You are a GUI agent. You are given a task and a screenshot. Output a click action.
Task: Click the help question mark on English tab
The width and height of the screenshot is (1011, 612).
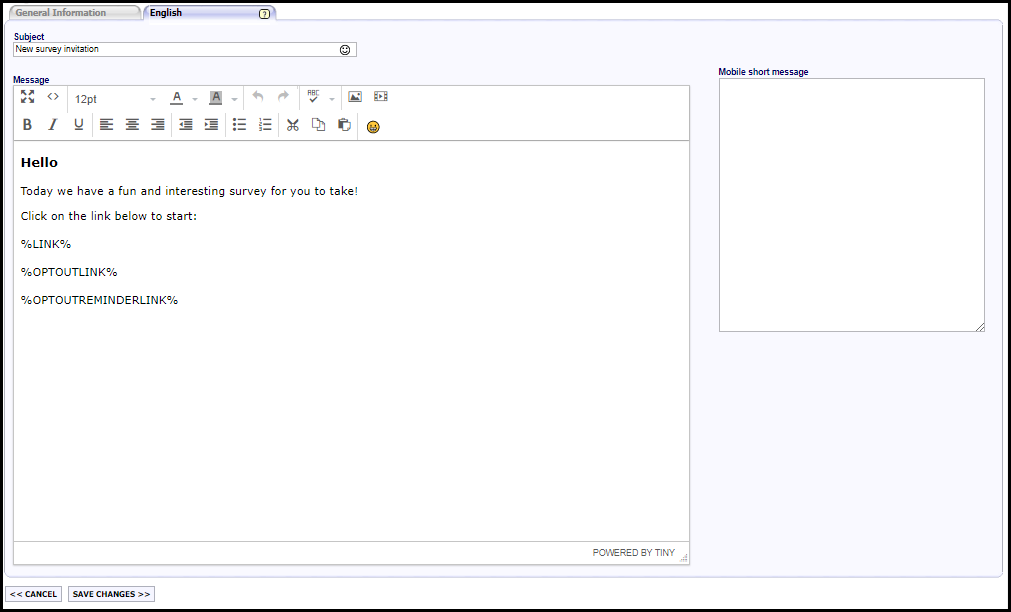264,14
